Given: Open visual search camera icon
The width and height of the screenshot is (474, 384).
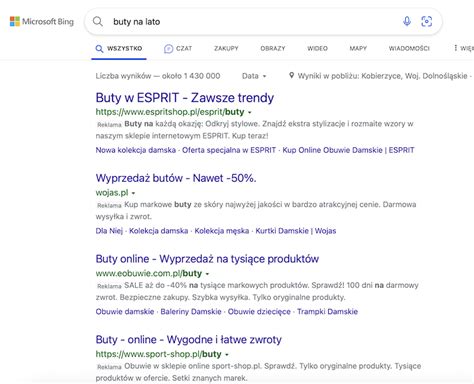Looking at the screenshot, I should tap(427, 21).
